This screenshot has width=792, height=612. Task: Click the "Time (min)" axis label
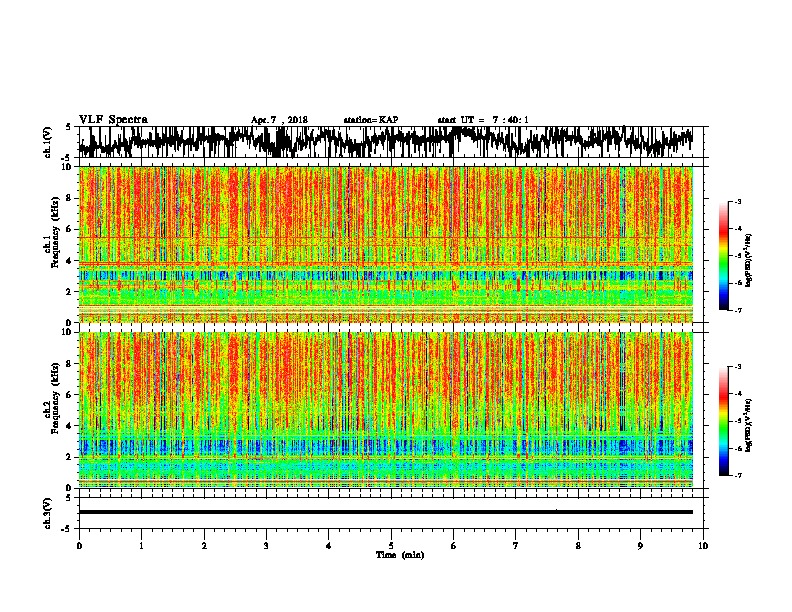(x=400, y=555)
